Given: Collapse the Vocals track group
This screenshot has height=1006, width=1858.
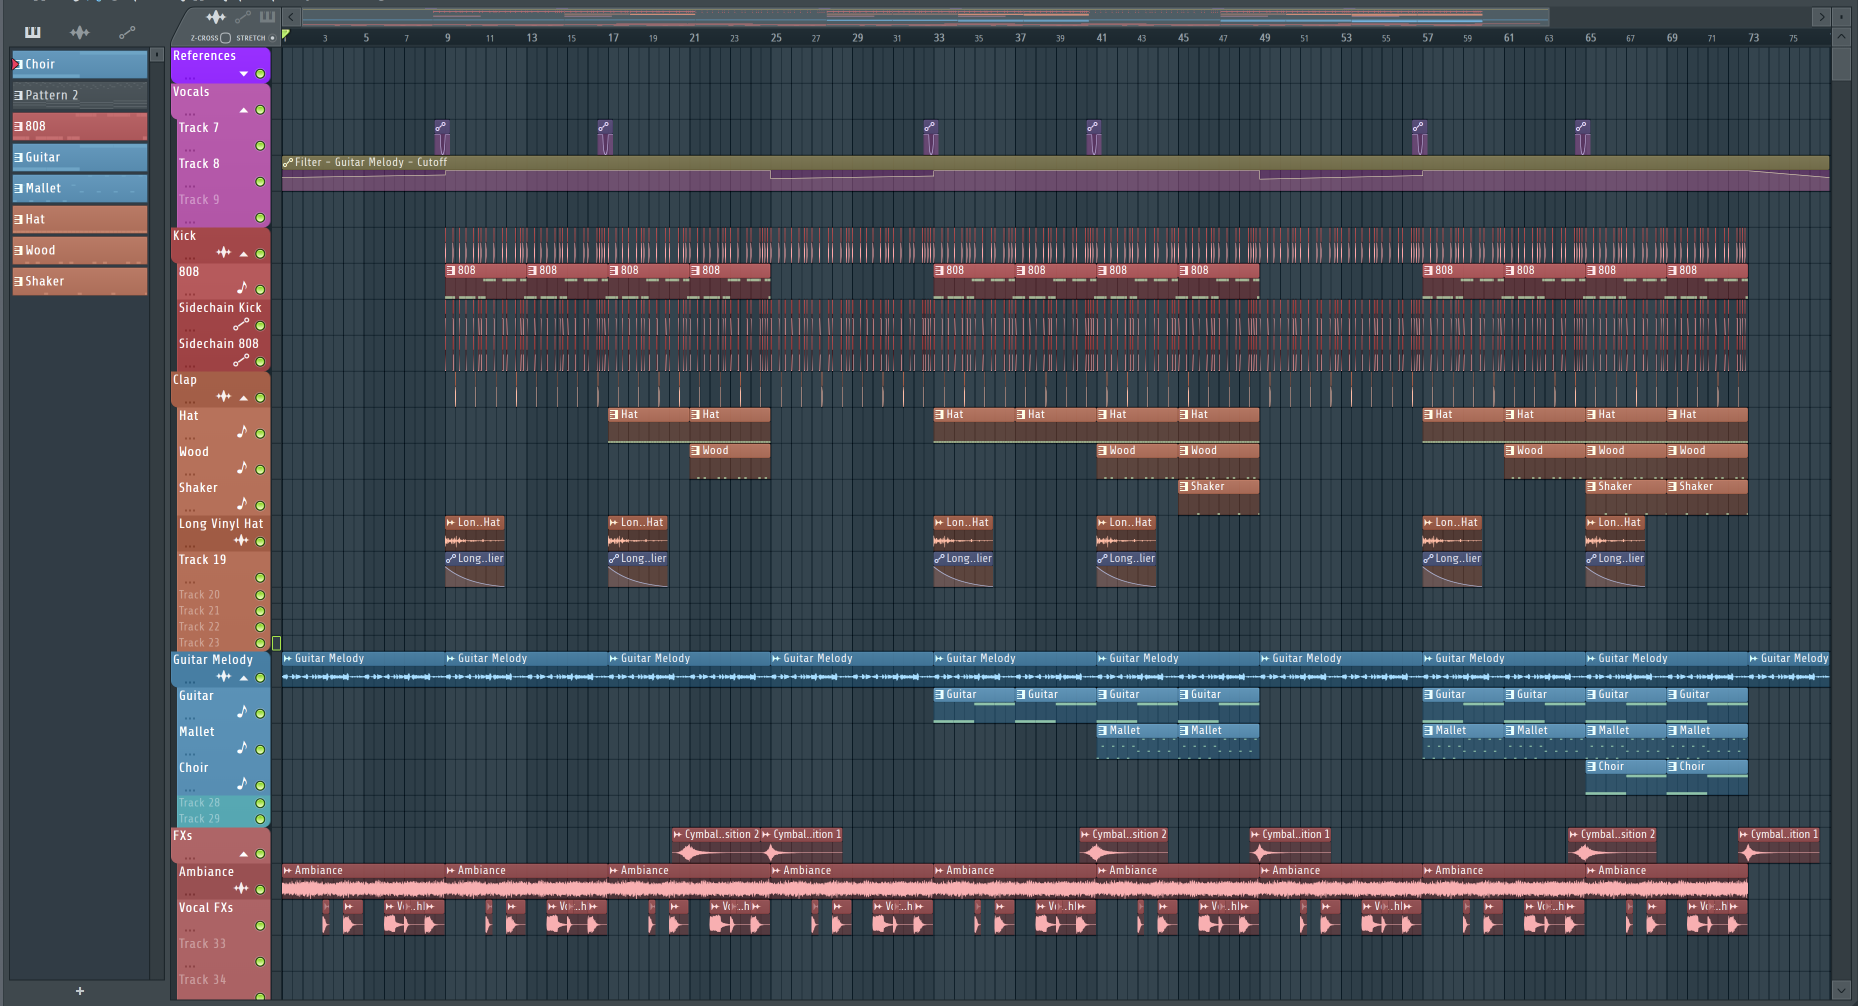Looking at the screenshot, I should 243,110.
